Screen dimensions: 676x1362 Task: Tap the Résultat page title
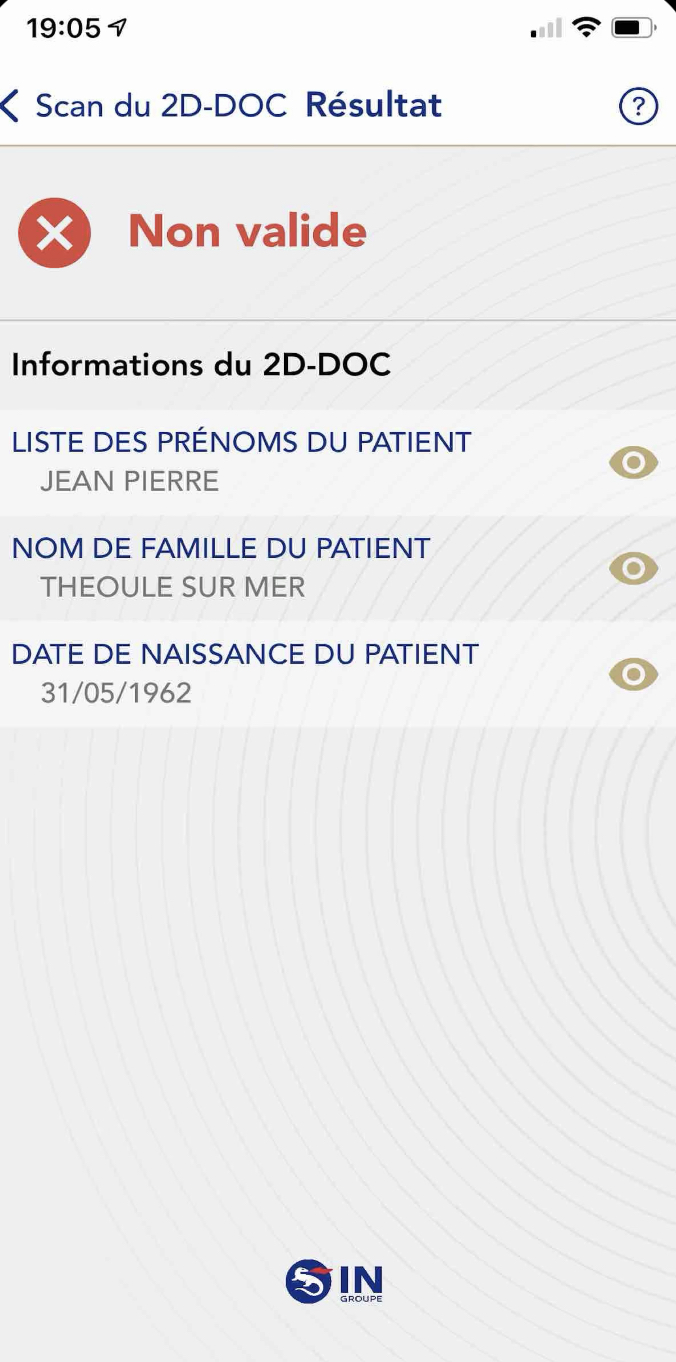[373, 106]
